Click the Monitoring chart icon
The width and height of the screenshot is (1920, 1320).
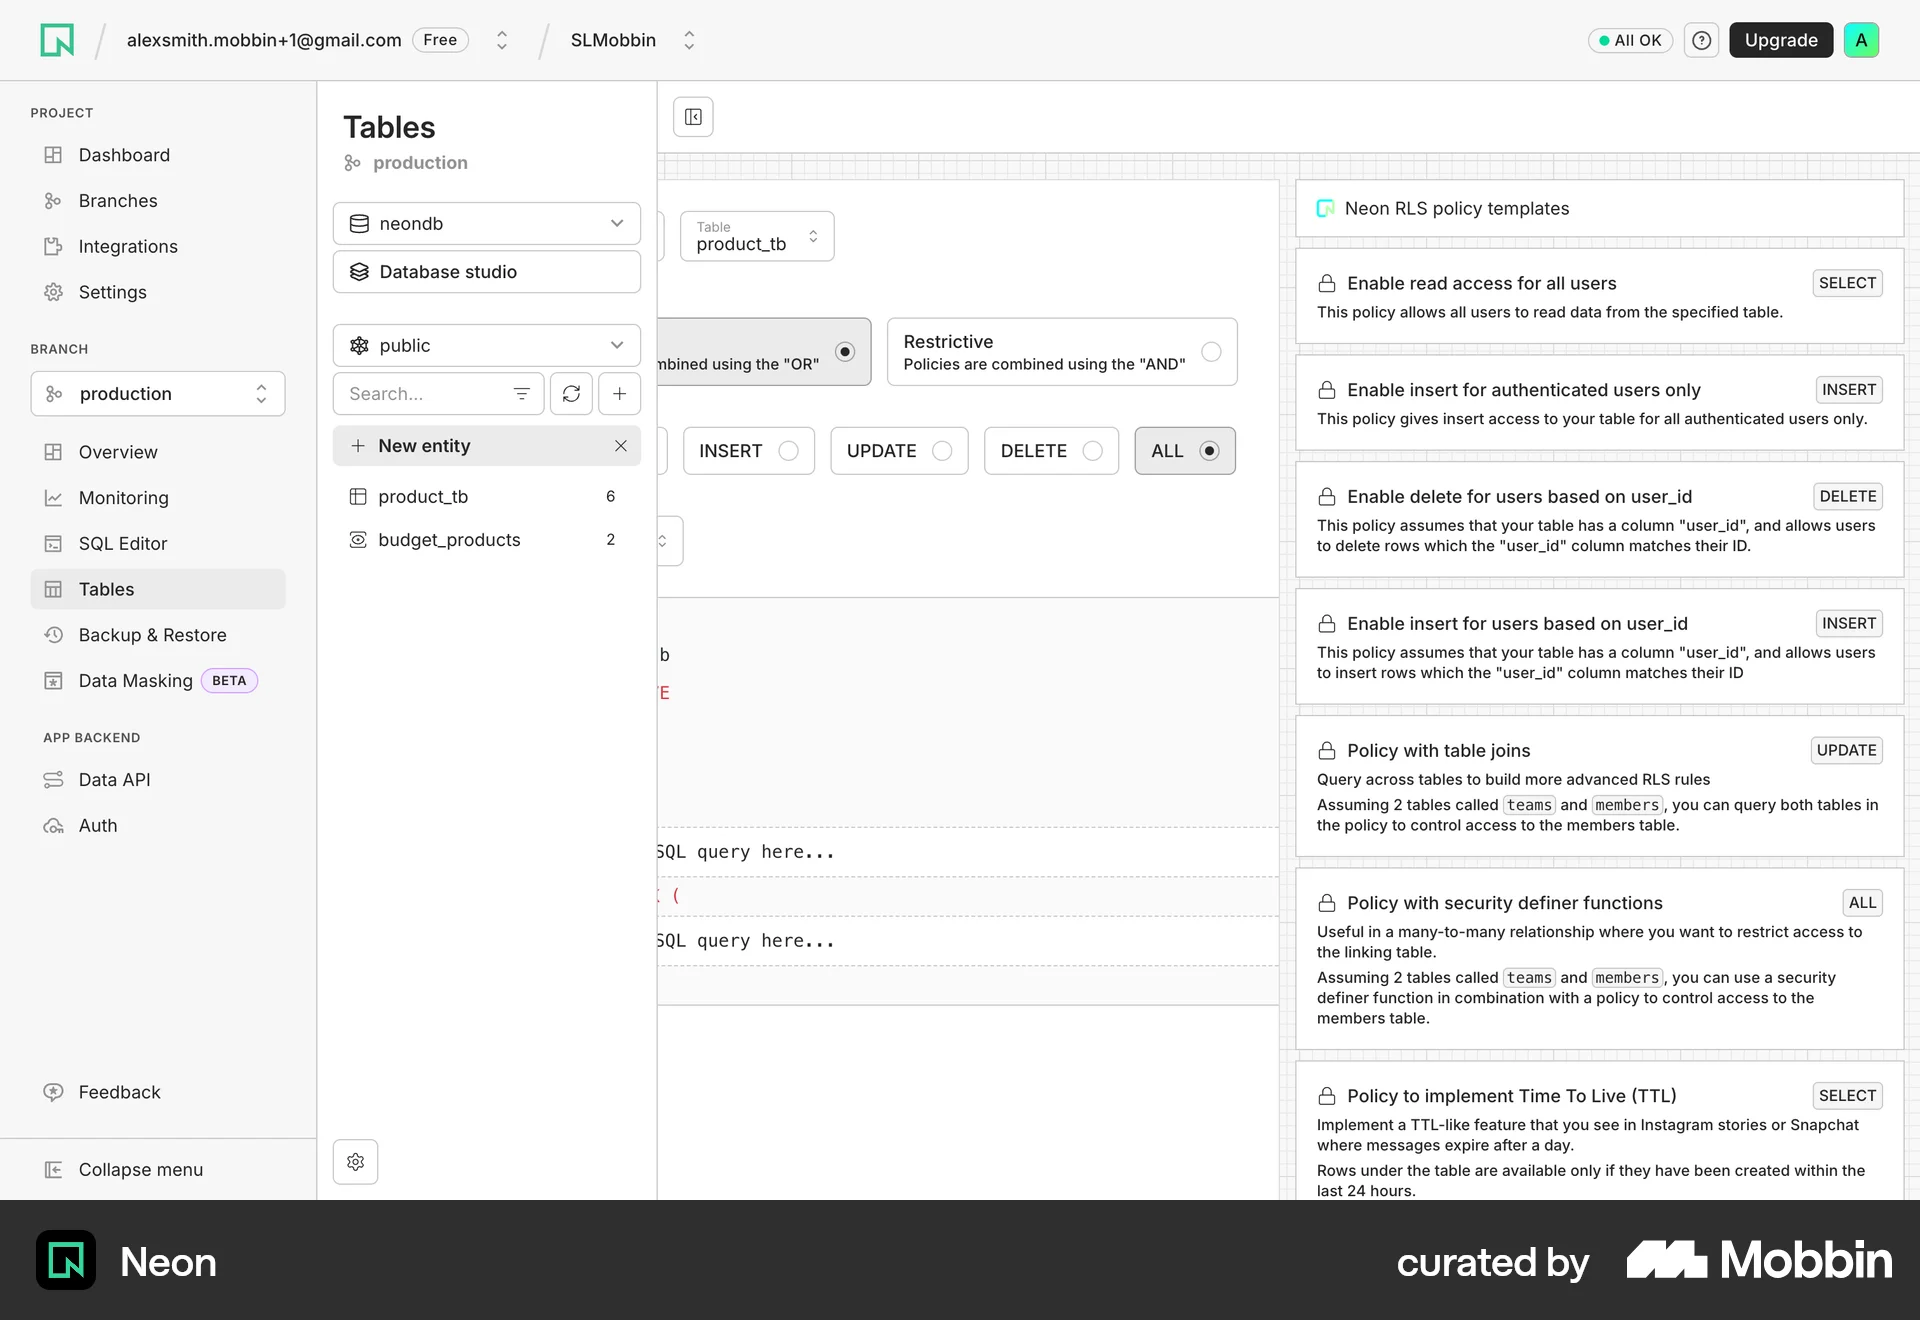point(53,498)
